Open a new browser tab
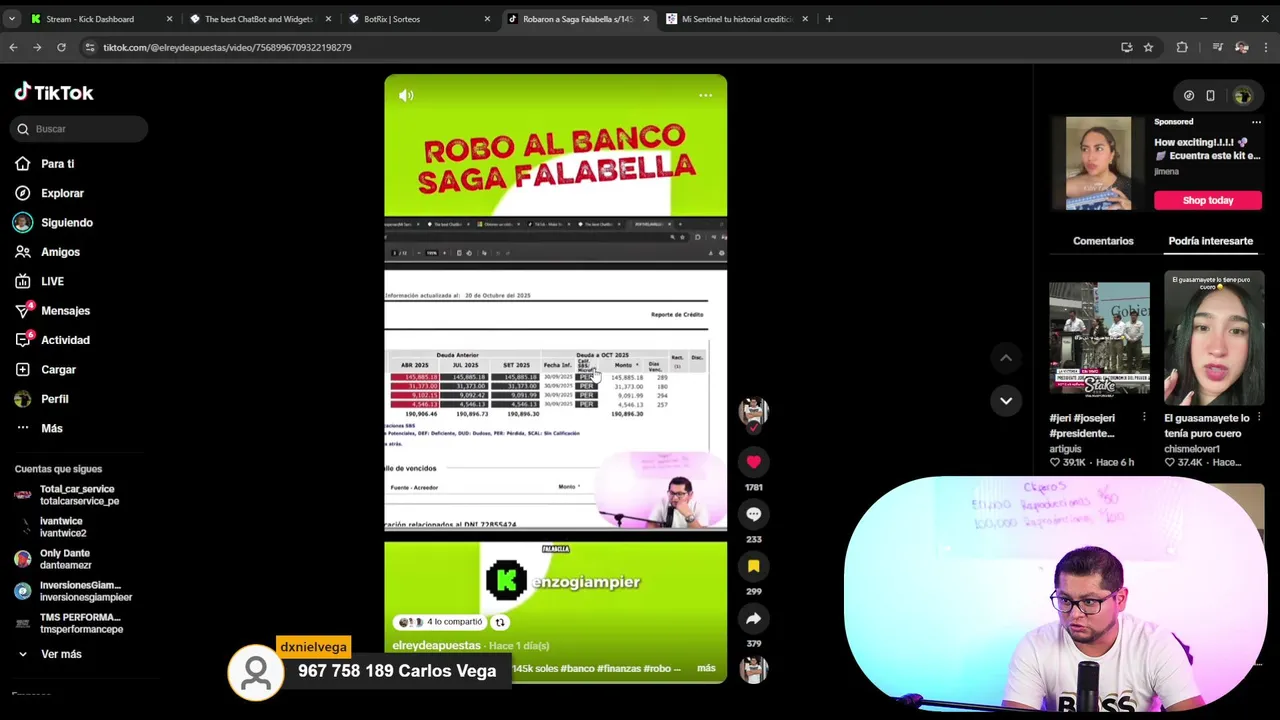Viewport: 1280px width, 720px height. [x=828, y=19]
